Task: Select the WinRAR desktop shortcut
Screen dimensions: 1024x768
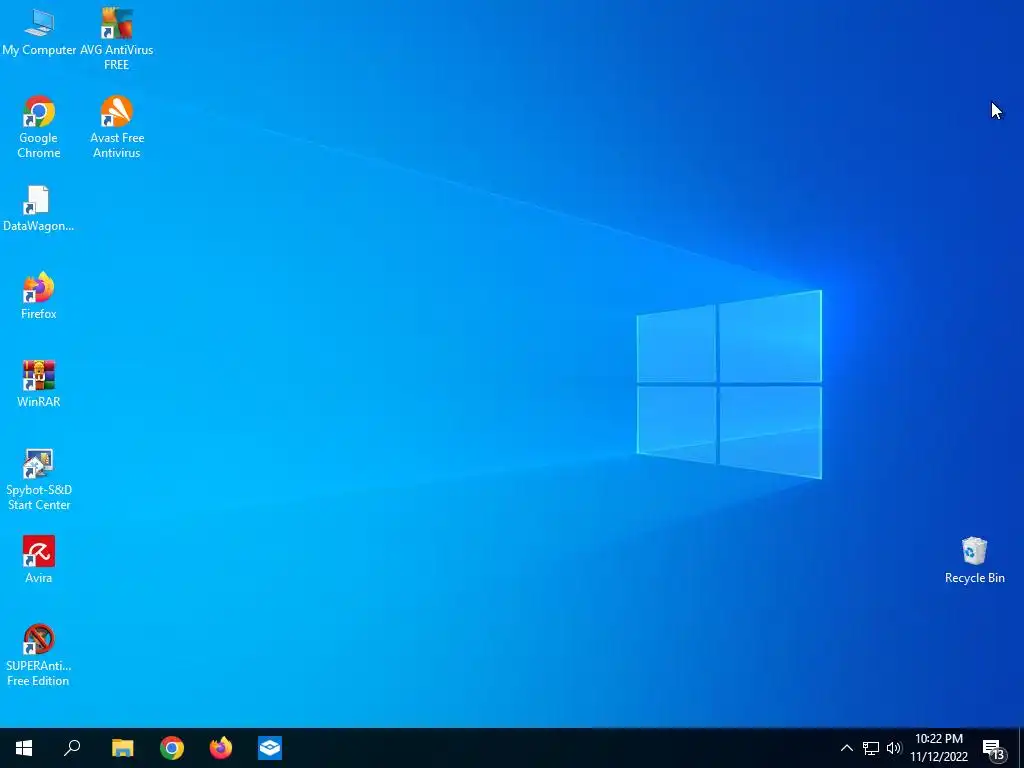Action: (x=39, y=384)
